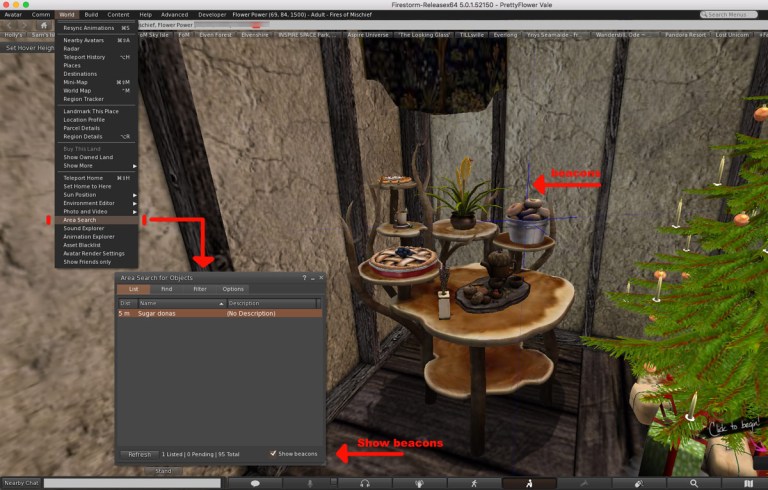Toggle the microphone voice button

pyautogui.click(x=310, y=483)
